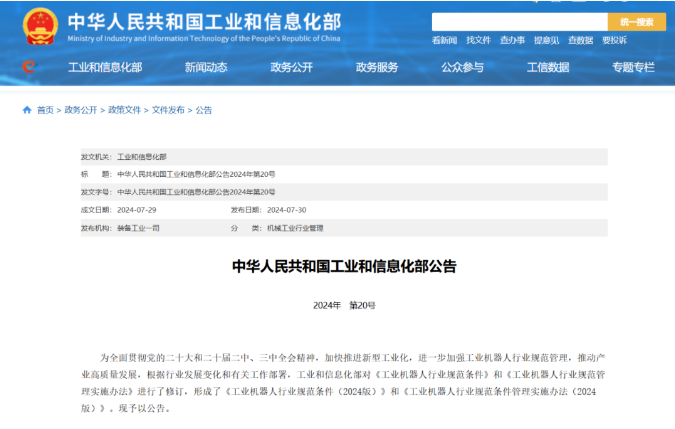Image resolution: width=675 pixels, height=429 pixels.
Task: Click the 提意见 quick link
Action: point(546,40)
